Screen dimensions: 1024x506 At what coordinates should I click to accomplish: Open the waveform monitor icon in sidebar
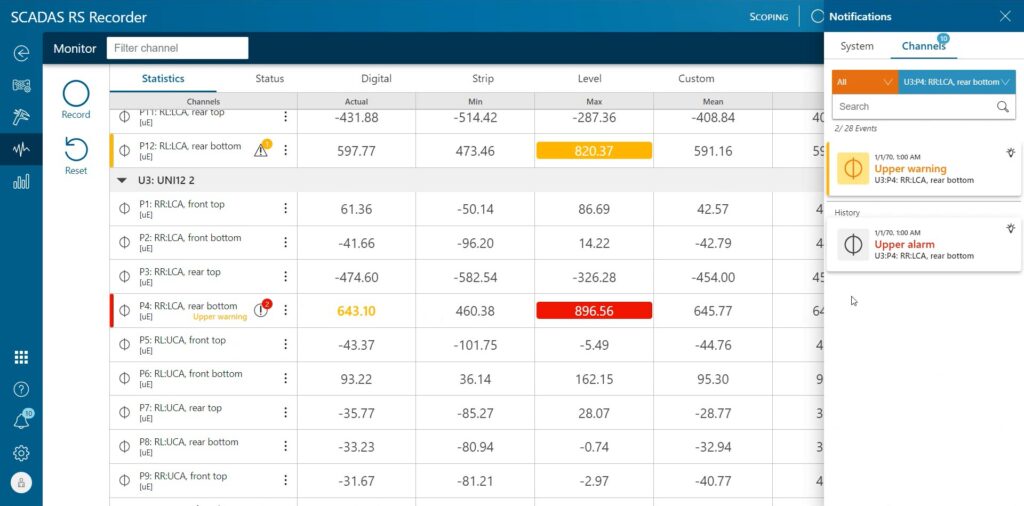click(21, 150)
